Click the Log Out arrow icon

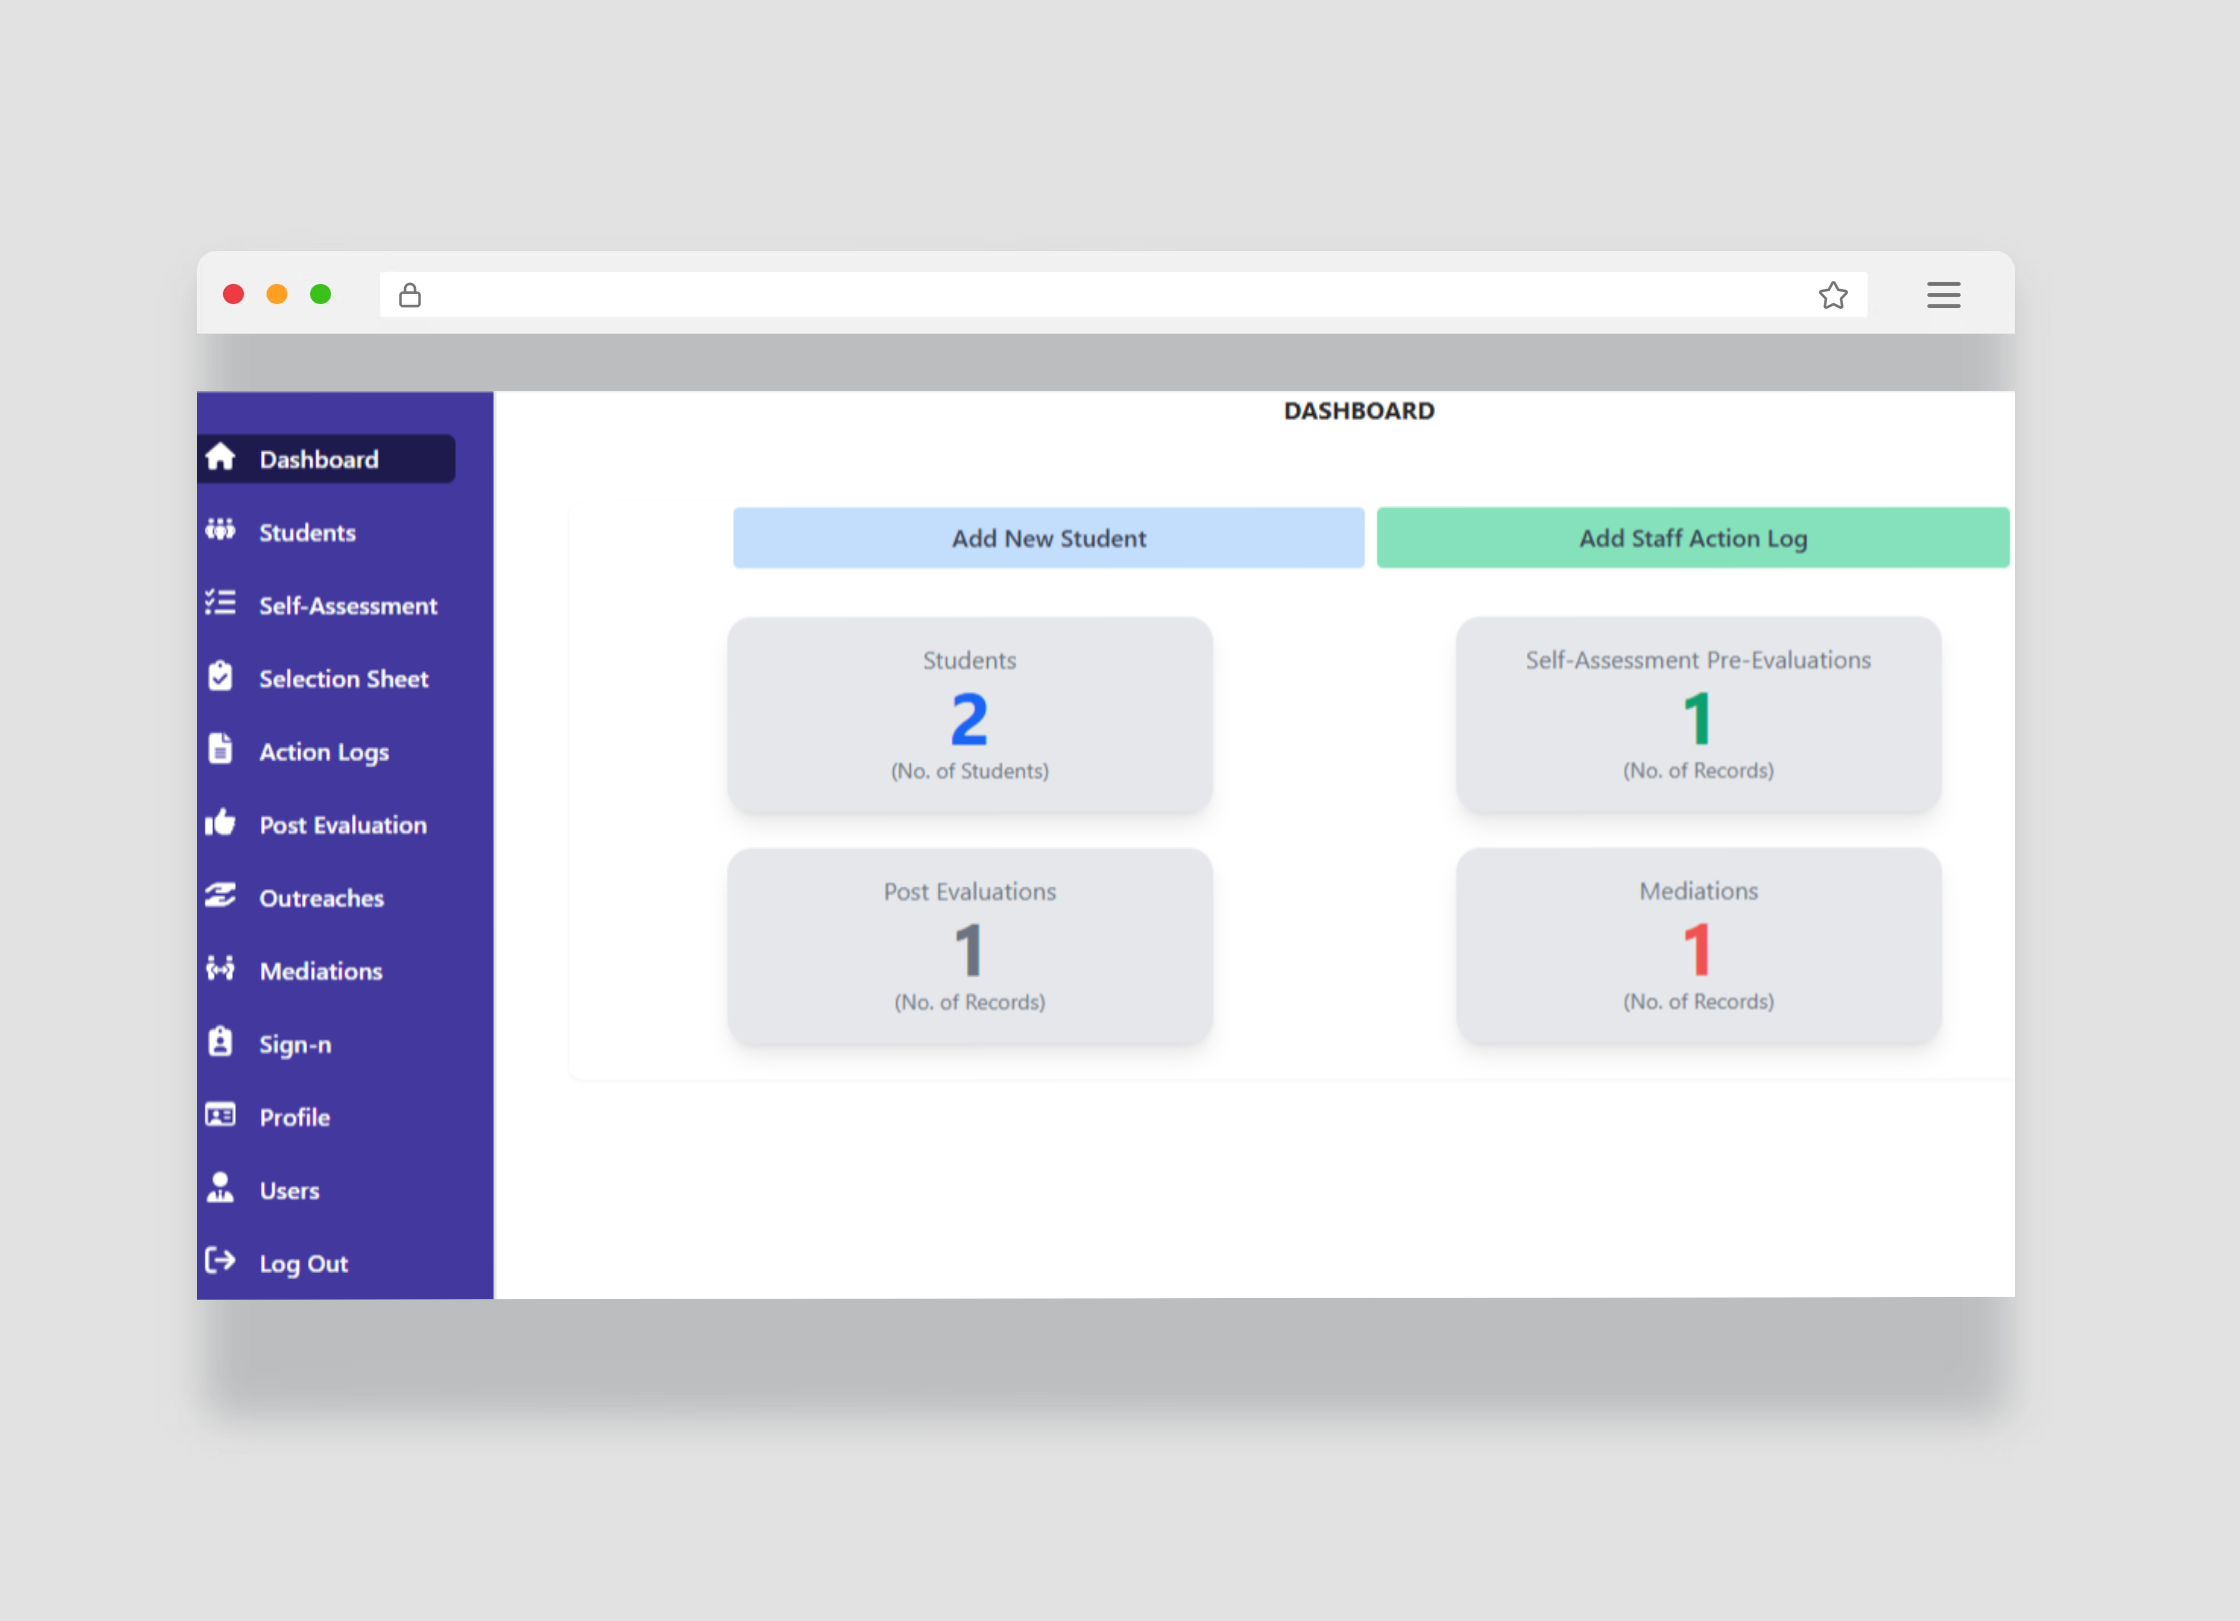click(x=220, y=1261)
